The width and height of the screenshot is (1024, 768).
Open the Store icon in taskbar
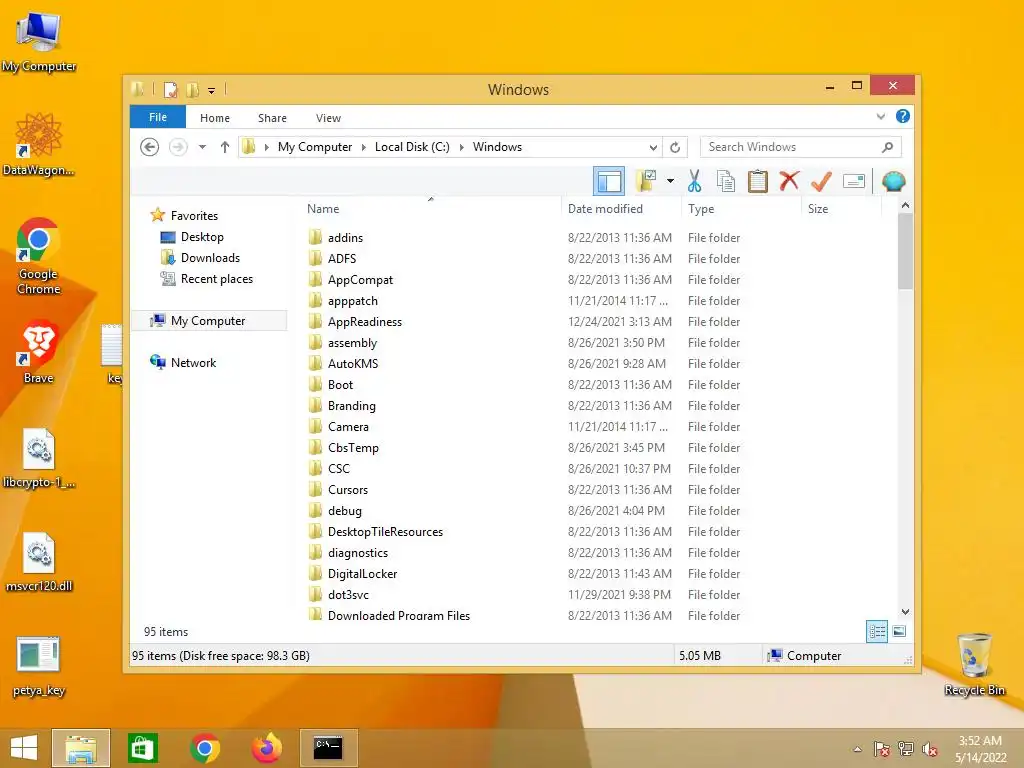coord(142,748)
